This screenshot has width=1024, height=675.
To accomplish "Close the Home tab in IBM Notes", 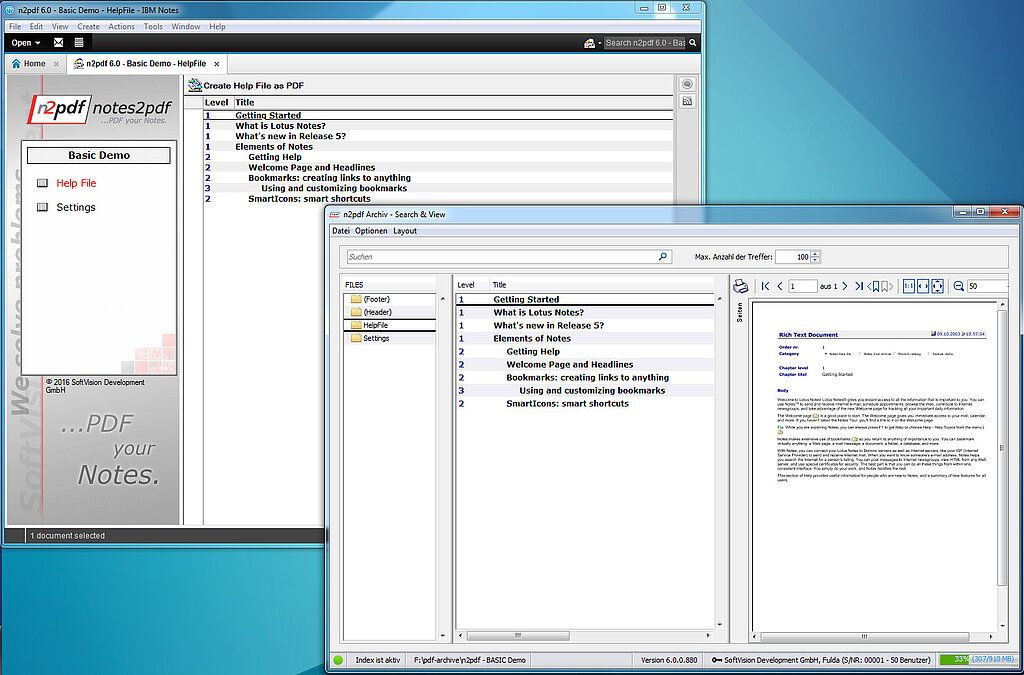I will [56, 64].
